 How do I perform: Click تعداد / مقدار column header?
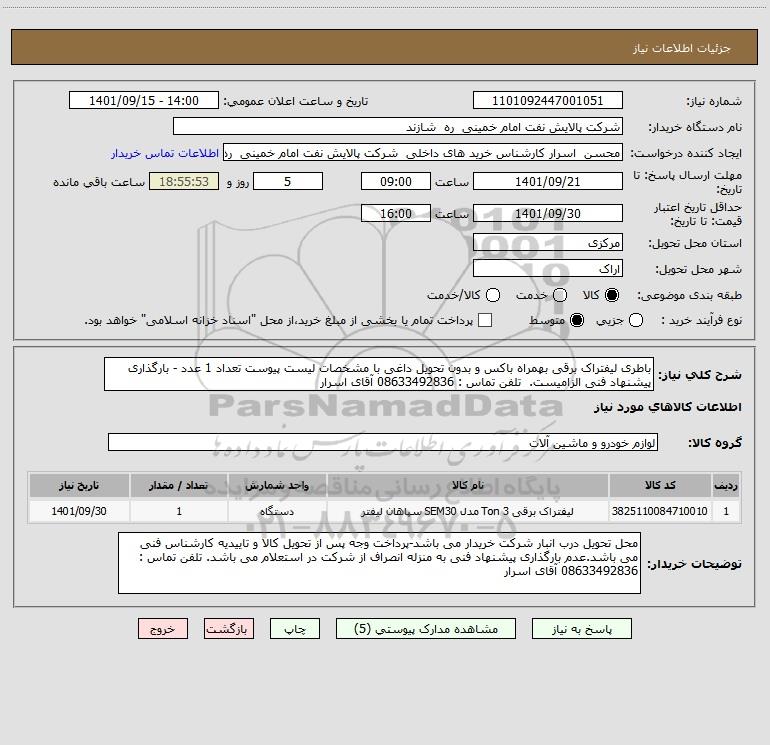click(x=179, y=486)
